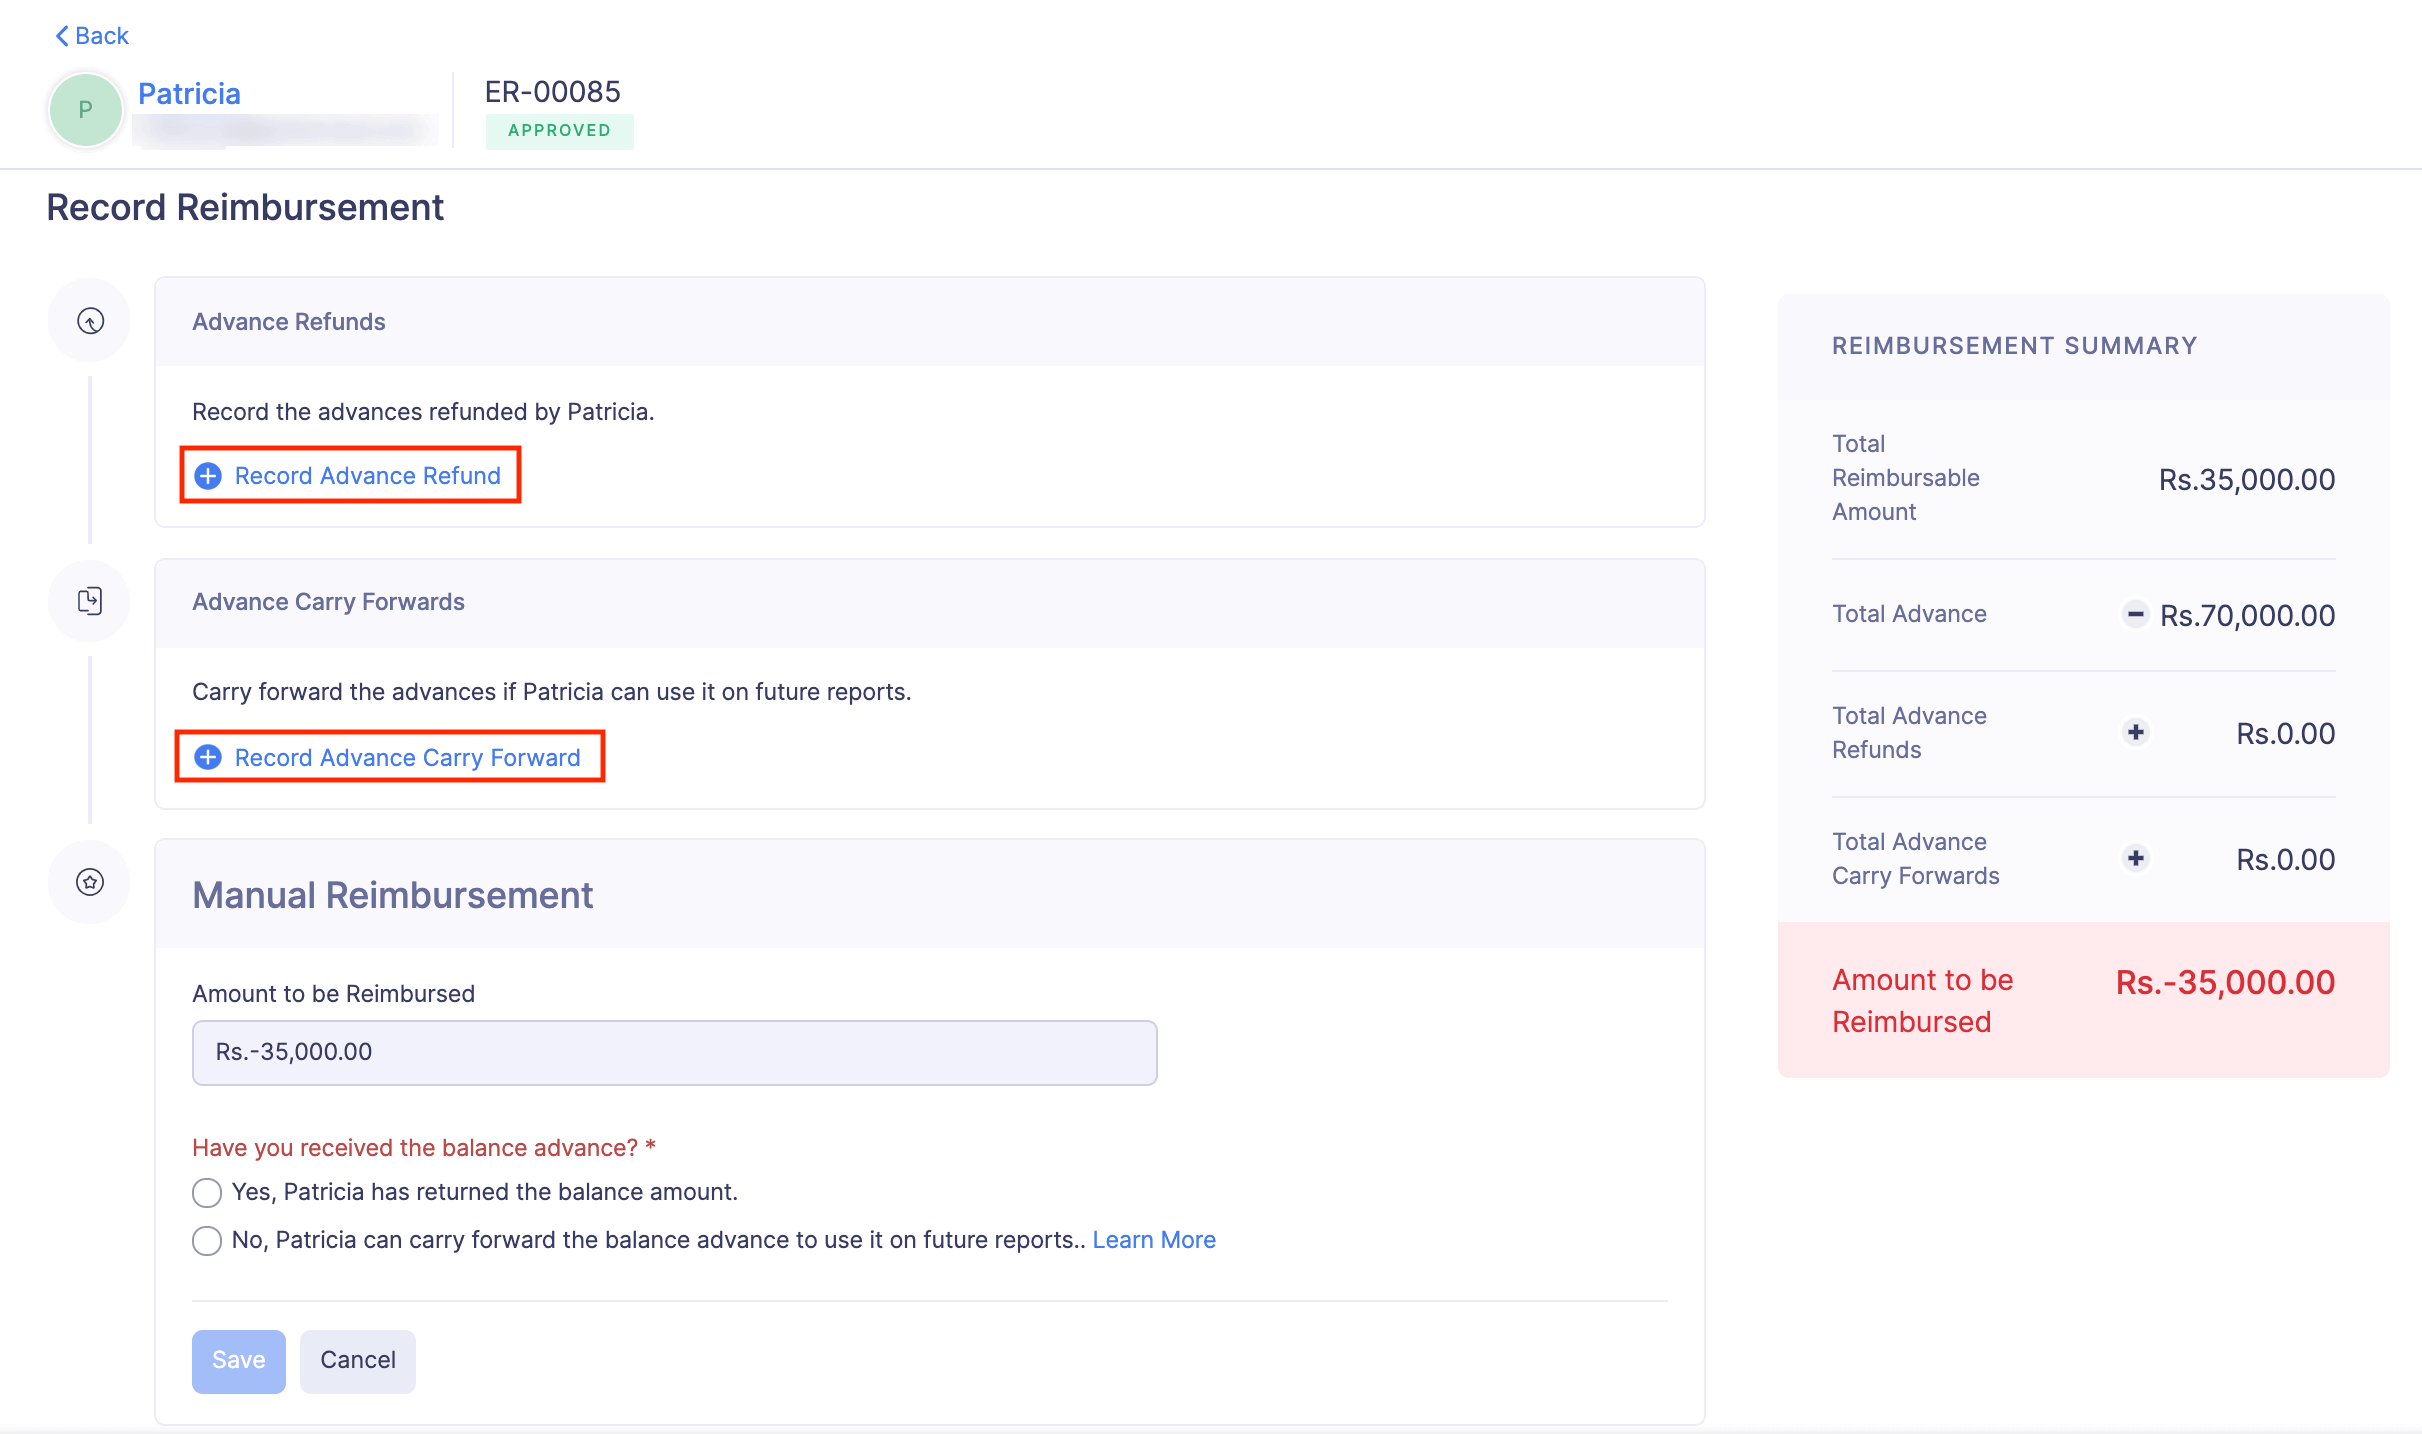Click the Learn More link

coord(1154,1239)
